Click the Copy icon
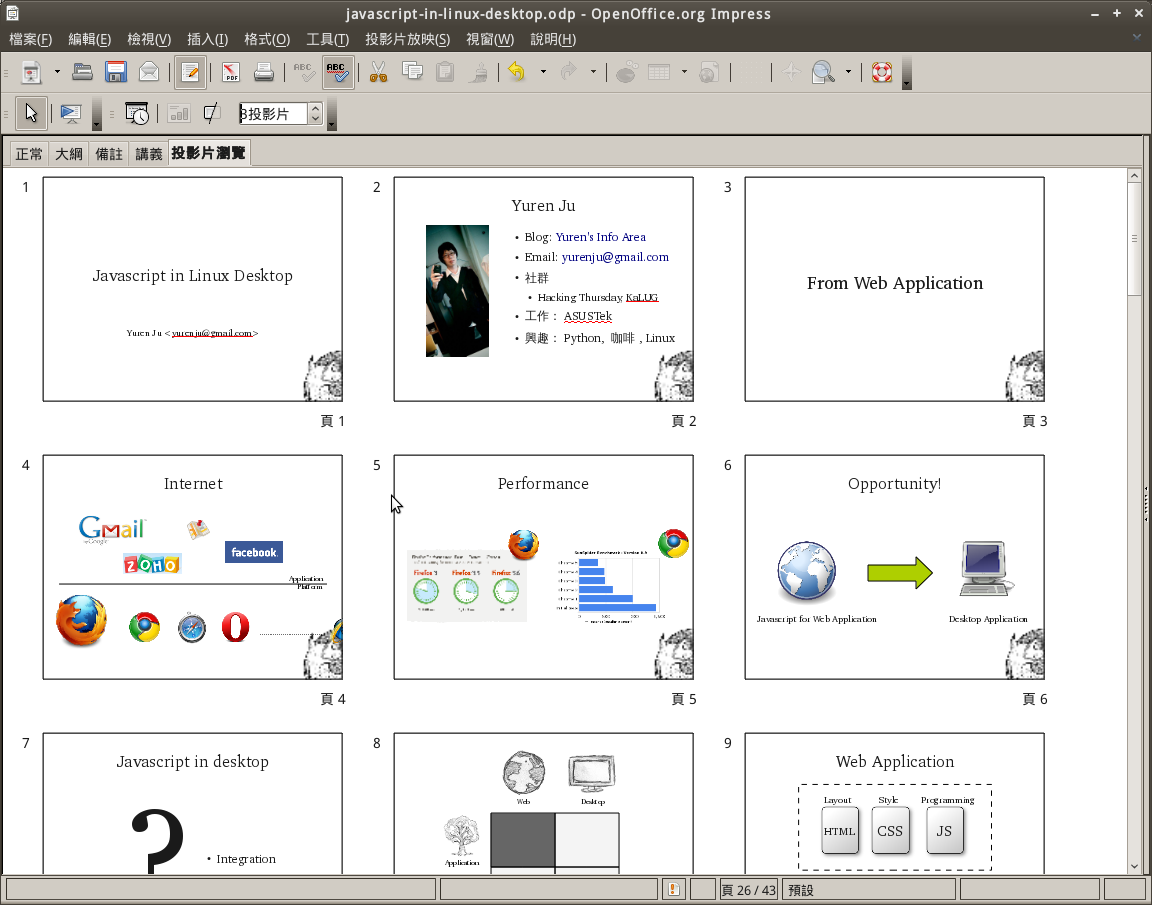The width and height of the screenshot is (1152, 905). (412, 72)
